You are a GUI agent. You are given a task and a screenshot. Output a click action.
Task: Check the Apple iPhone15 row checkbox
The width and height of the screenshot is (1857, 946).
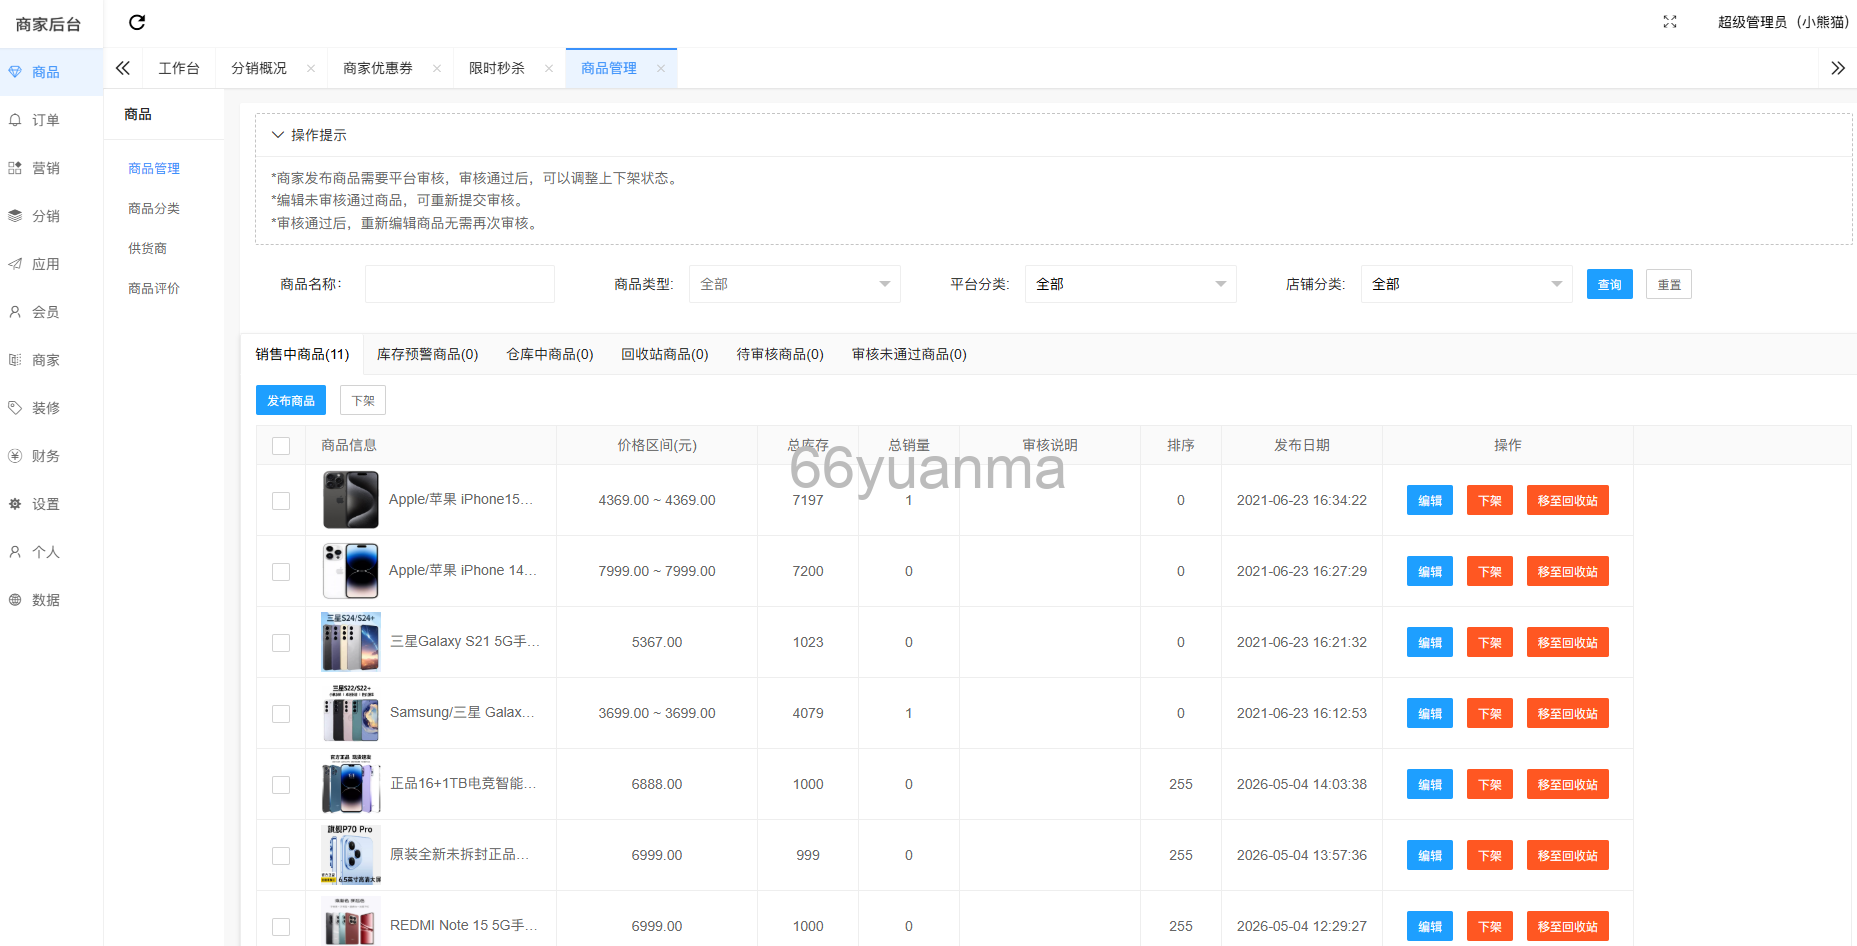[x=281, y=501]
